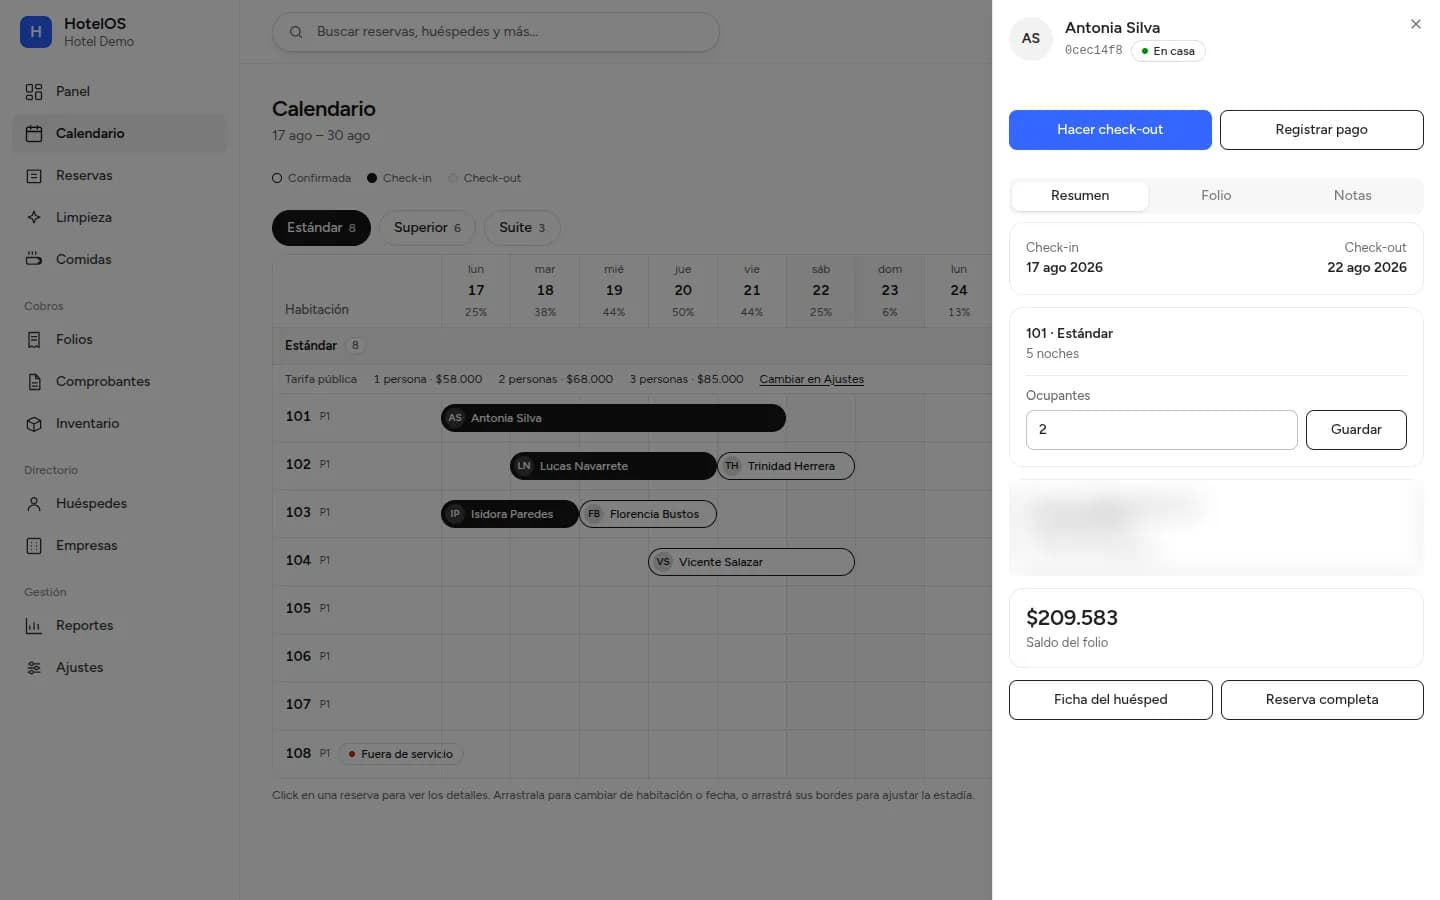Image resolution: width=1440 pixels, height=900 pixels.
Task: Click the lun 17 date column header
Action: click(476, 291)
